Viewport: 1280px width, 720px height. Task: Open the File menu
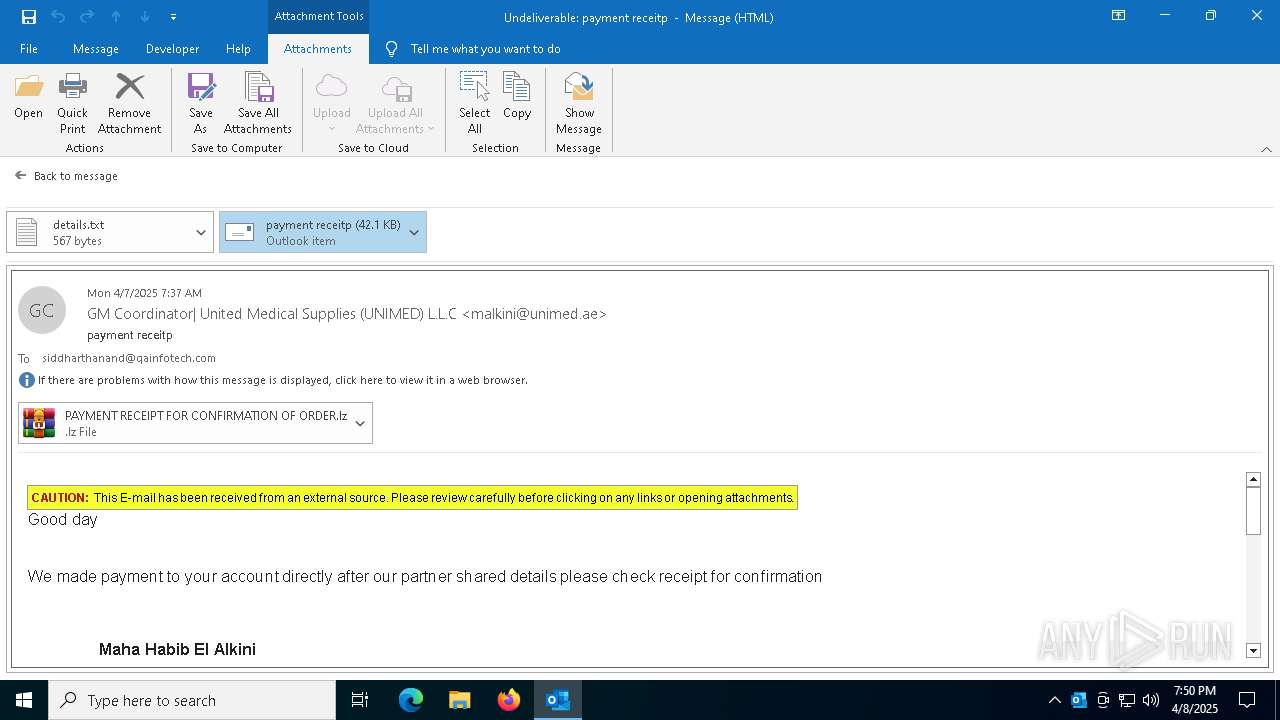click(x=29, y=49)
